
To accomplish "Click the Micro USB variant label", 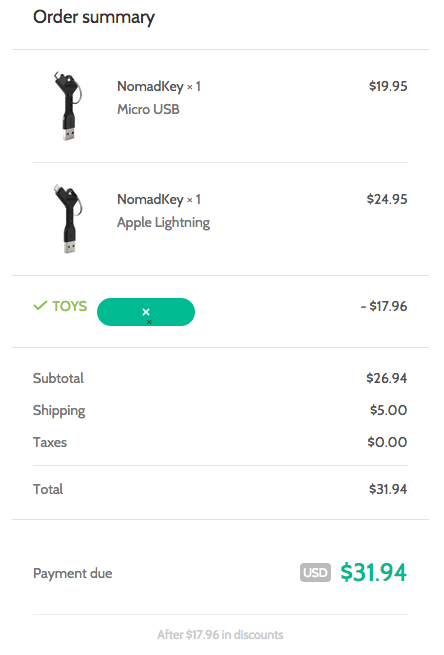I will (148, 109).
